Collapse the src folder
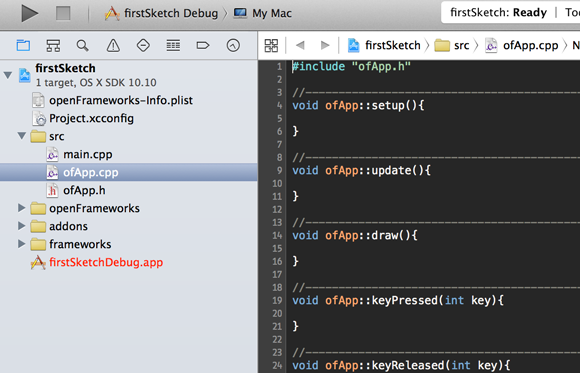 click(22, 136)
